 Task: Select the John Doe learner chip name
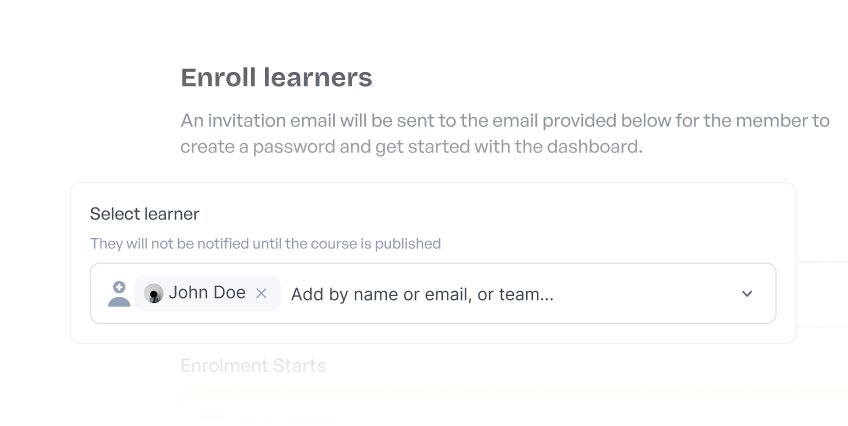click(207, 293)
